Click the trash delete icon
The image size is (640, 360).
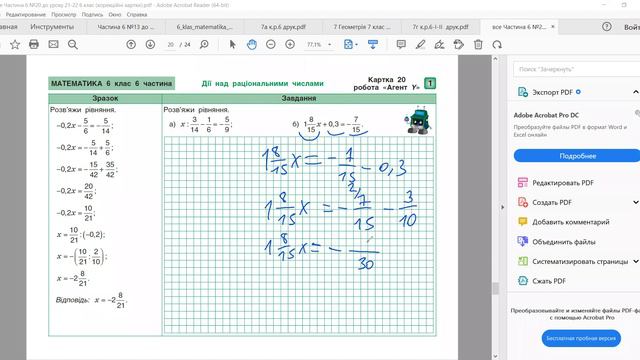[478, 44]
